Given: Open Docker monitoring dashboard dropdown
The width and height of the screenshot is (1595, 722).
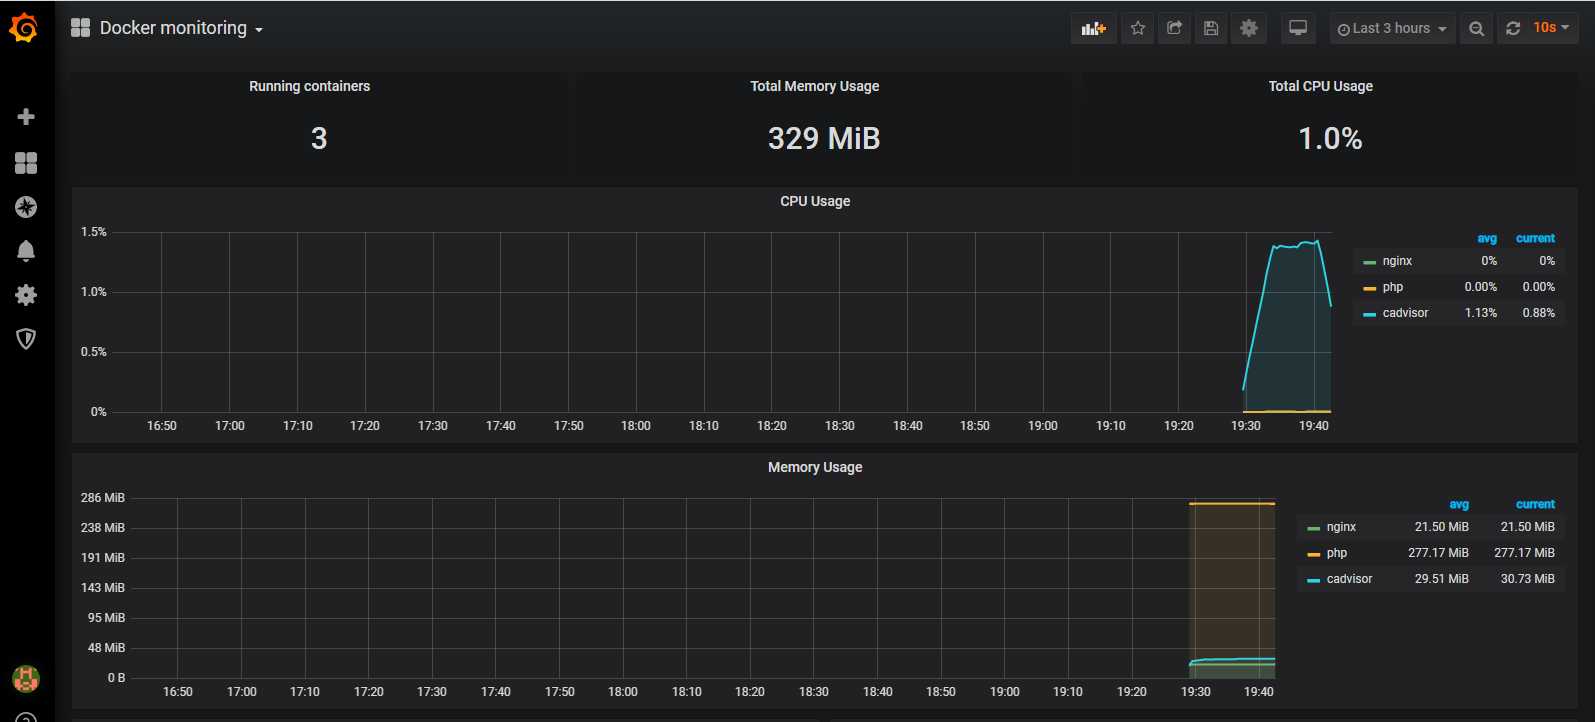Looking at the screenshot, I should [181, 28].
